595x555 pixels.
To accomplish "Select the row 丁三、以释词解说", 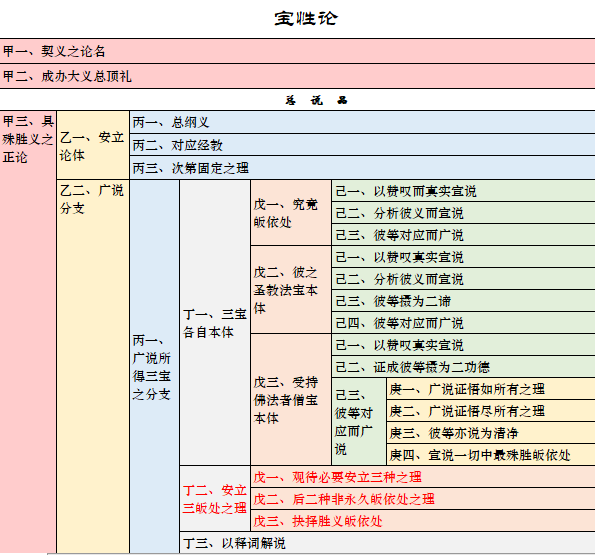I will click(x=387, y=543).
